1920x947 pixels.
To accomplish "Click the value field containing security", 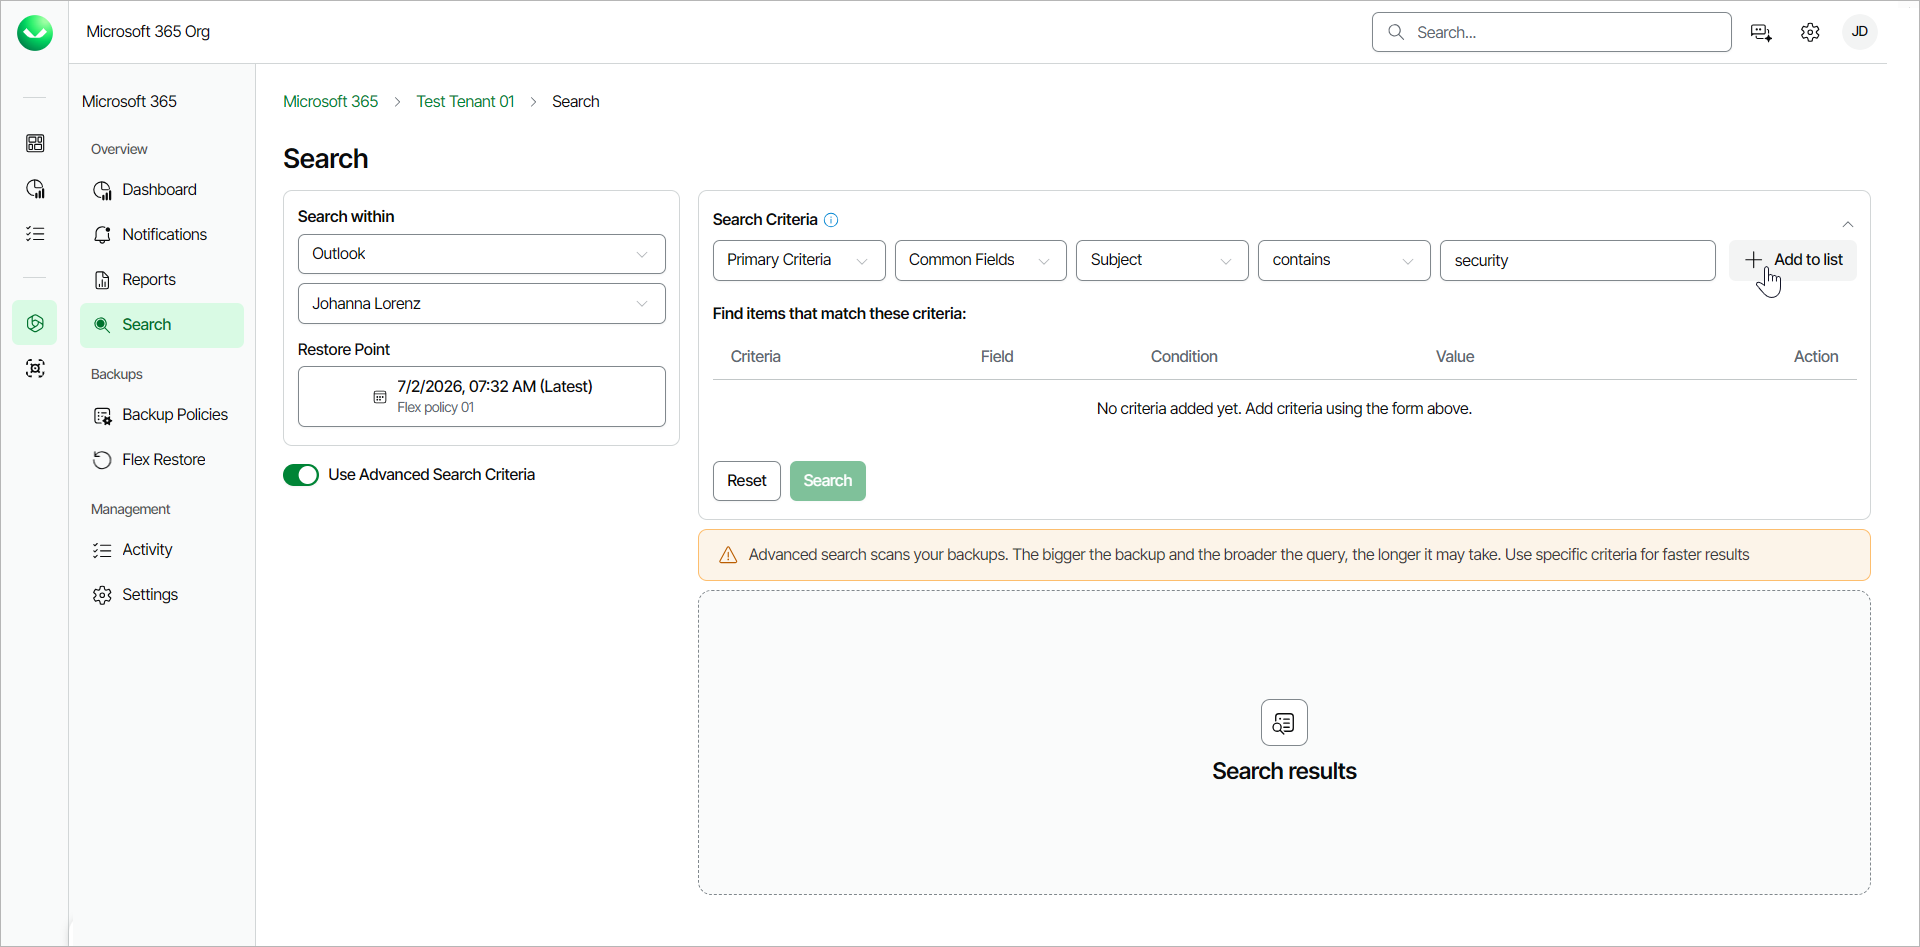I will [1577, 260].
